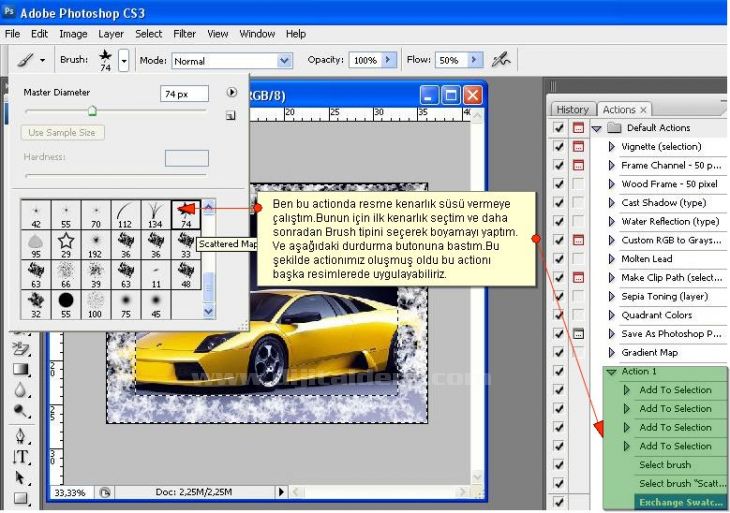
Task: Toggle the checkbox for Default Actions
Action: point(559,128)
